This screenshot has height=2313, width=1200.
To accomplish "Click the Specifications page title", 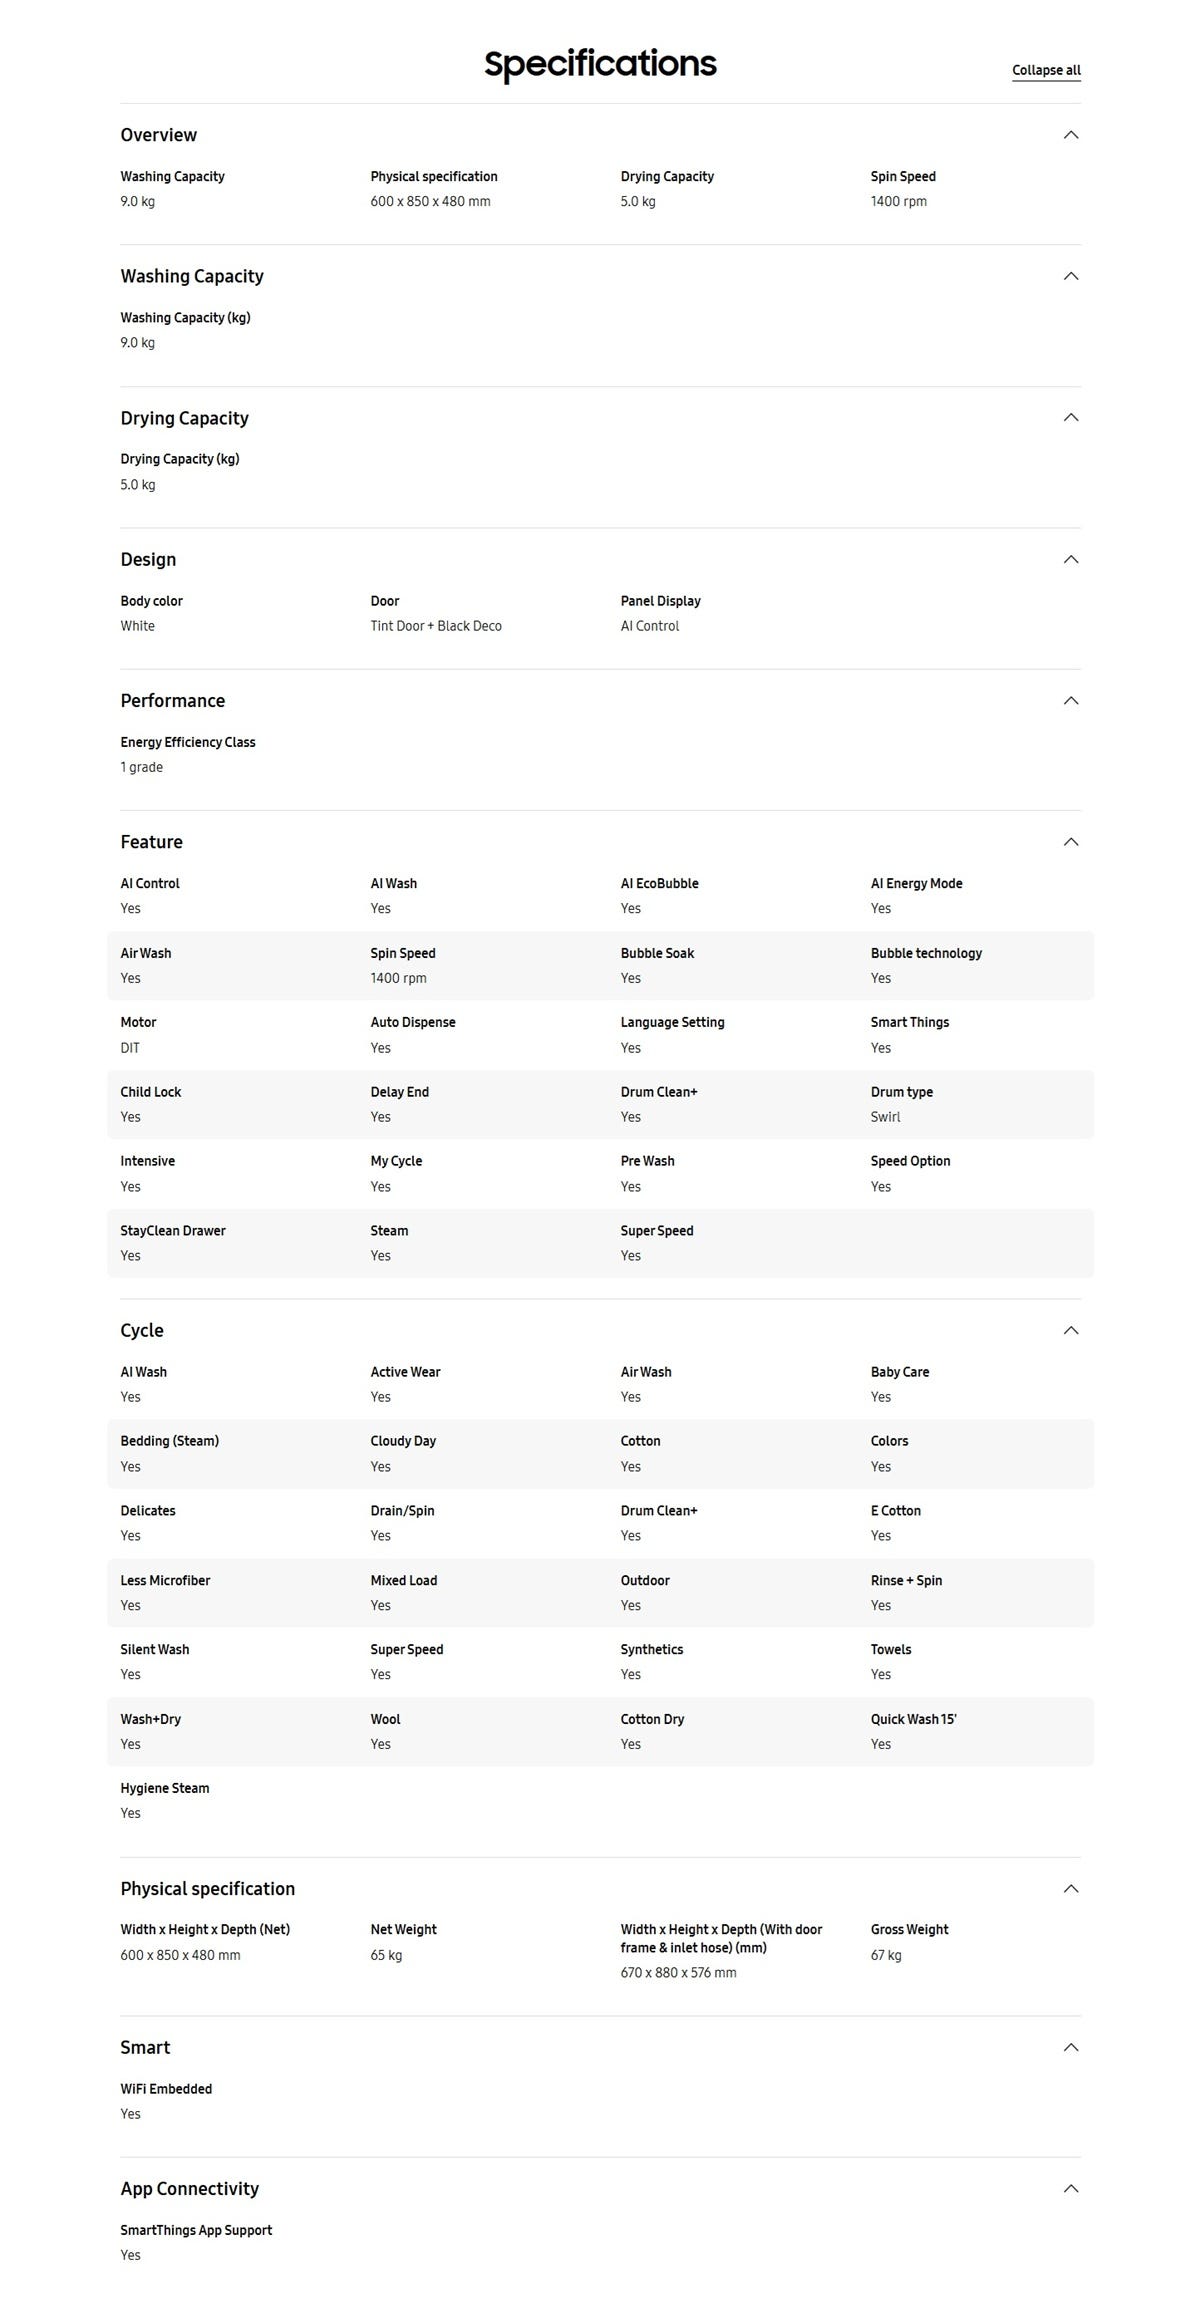I will pyautogui.click(x=600, y=64).
